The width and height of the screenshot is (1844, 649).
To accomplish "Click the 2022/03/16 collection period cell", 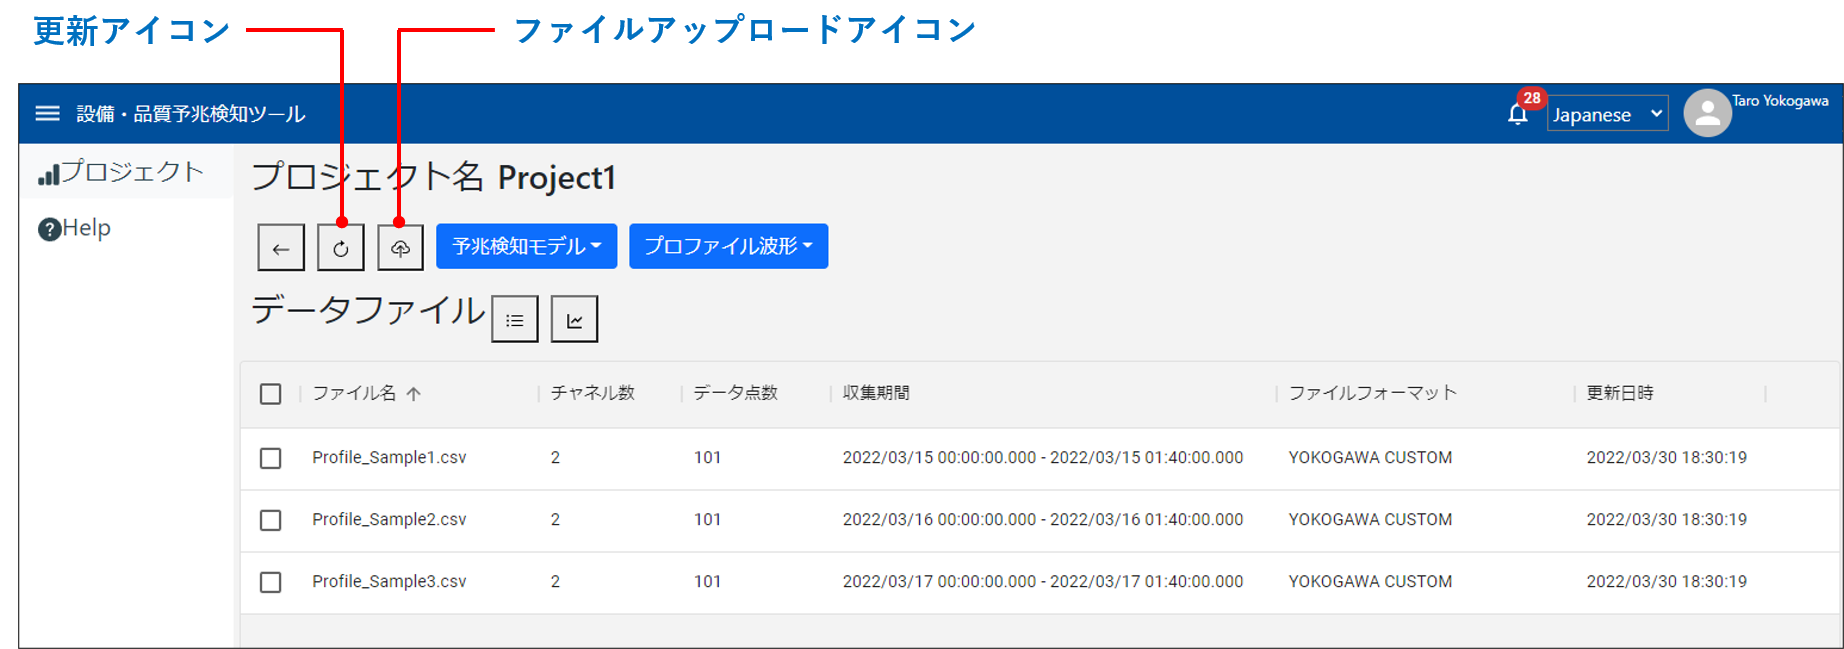I will 1043,519.
